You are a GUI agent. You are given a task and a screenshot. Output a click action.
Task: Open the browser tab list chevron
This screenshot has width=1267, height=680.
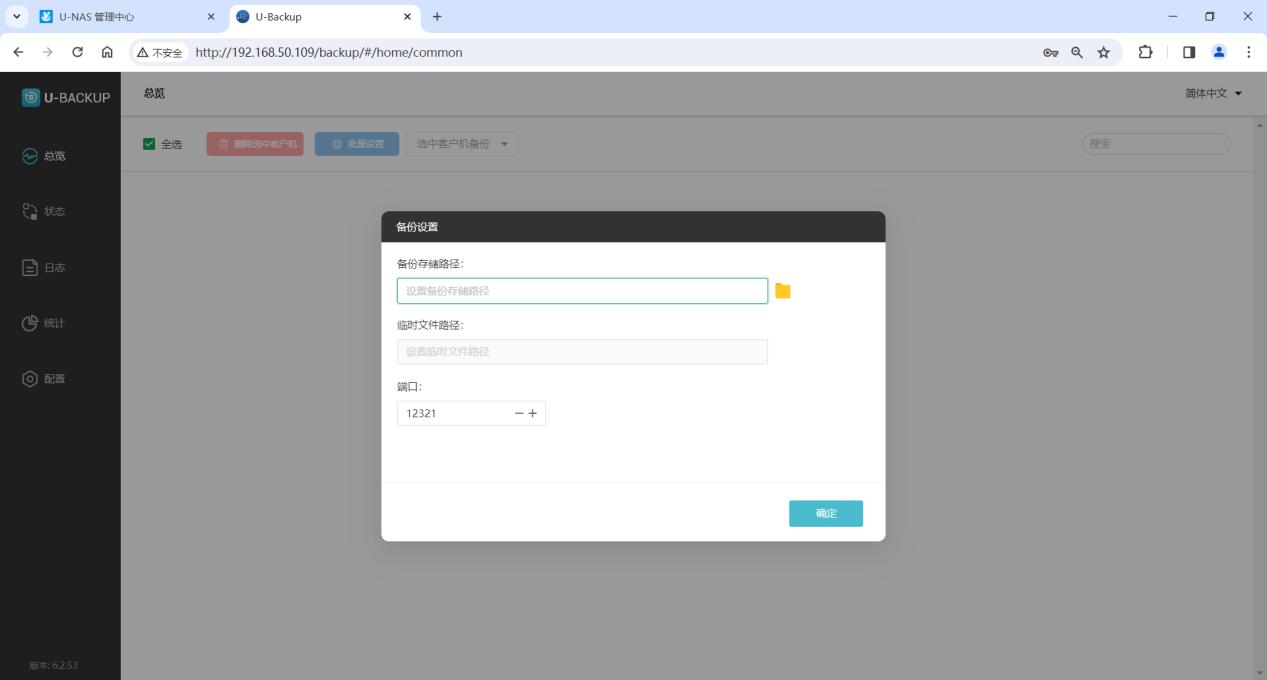tap(16, 17)
